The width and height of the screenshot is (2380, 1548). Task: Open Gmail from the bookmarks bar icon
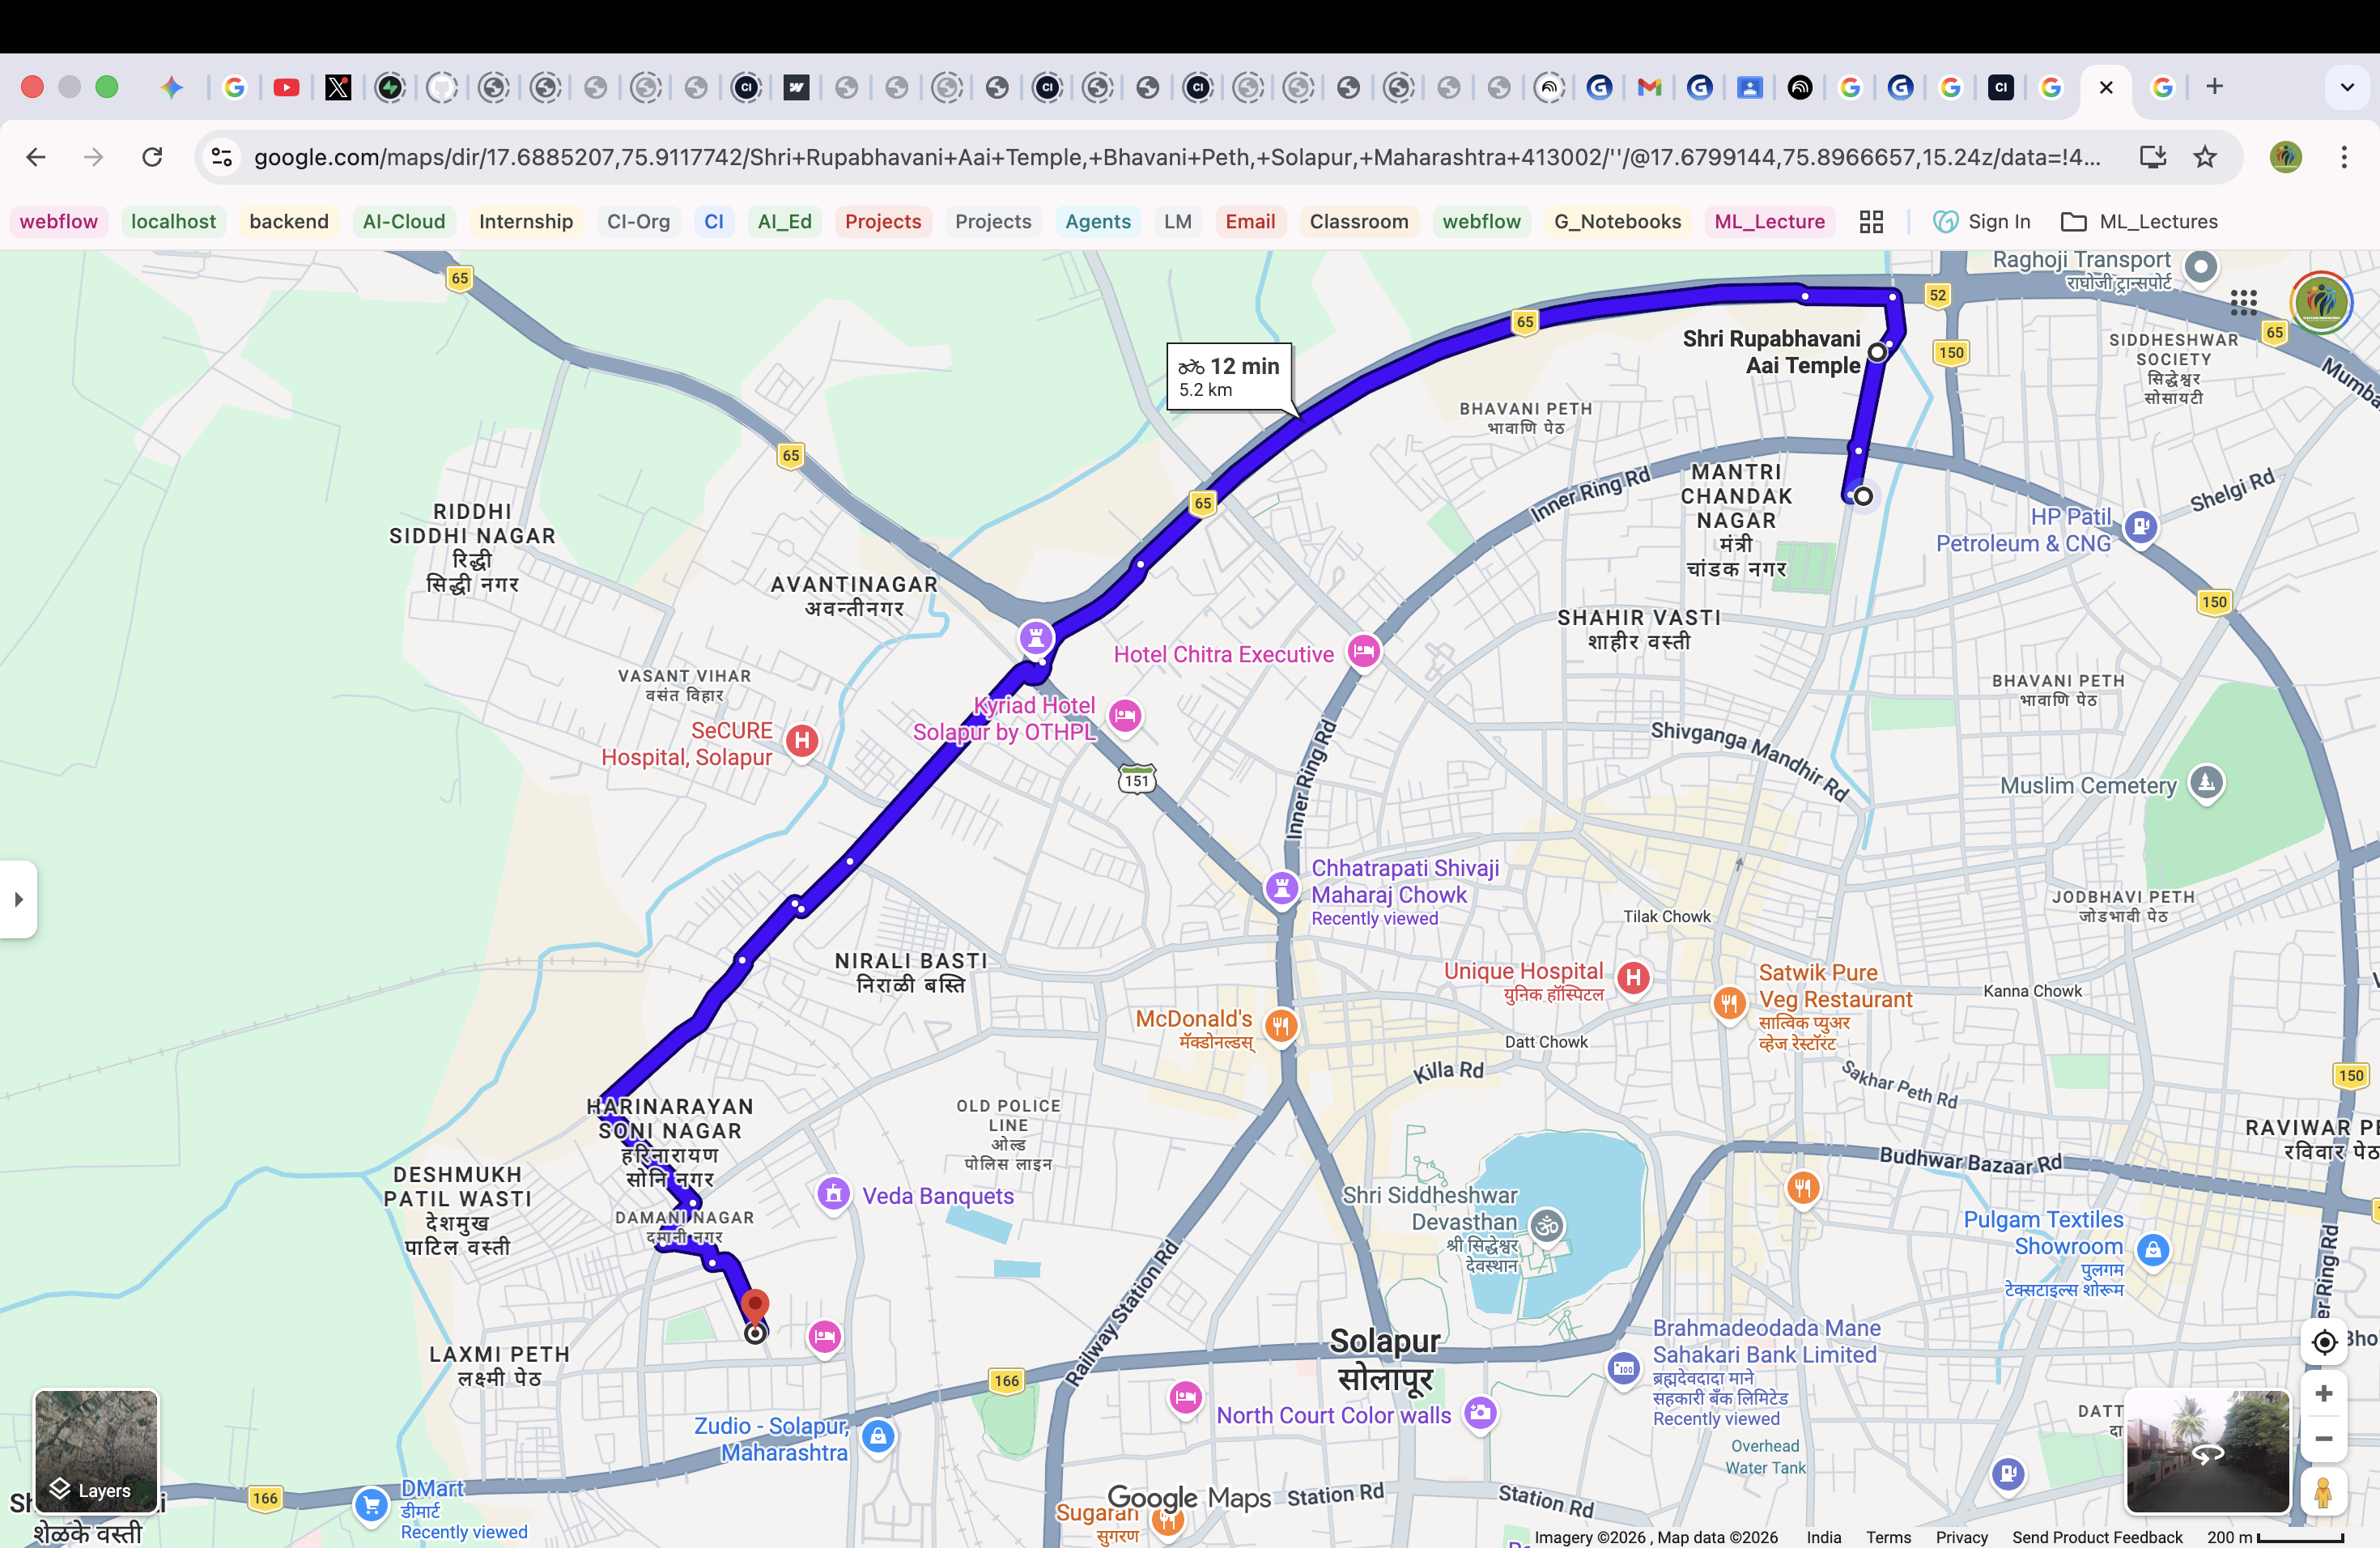click(1649, 87)
